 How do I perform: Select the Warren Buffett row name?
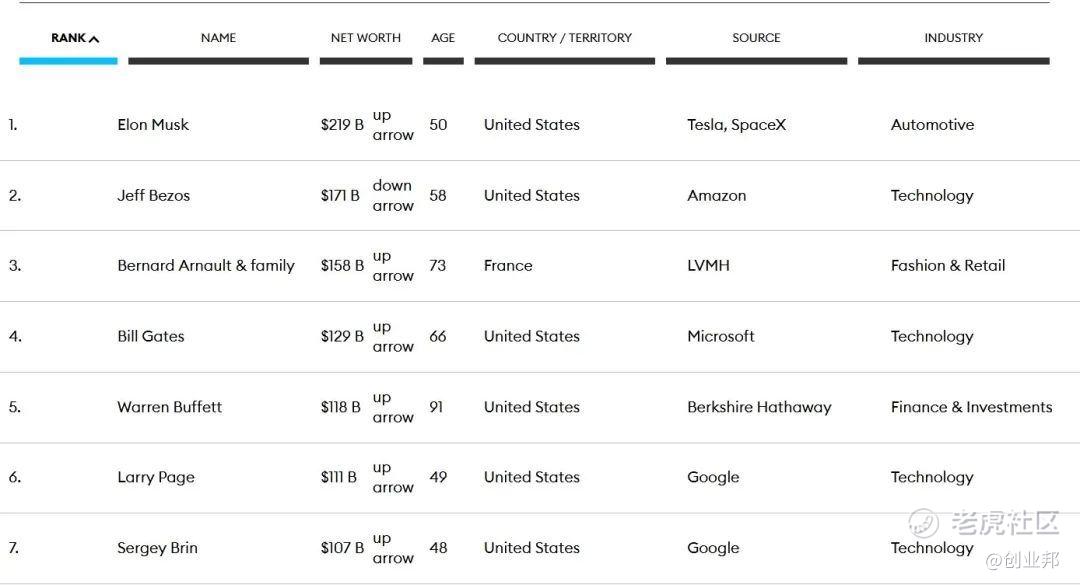click(x=170, y=407)
